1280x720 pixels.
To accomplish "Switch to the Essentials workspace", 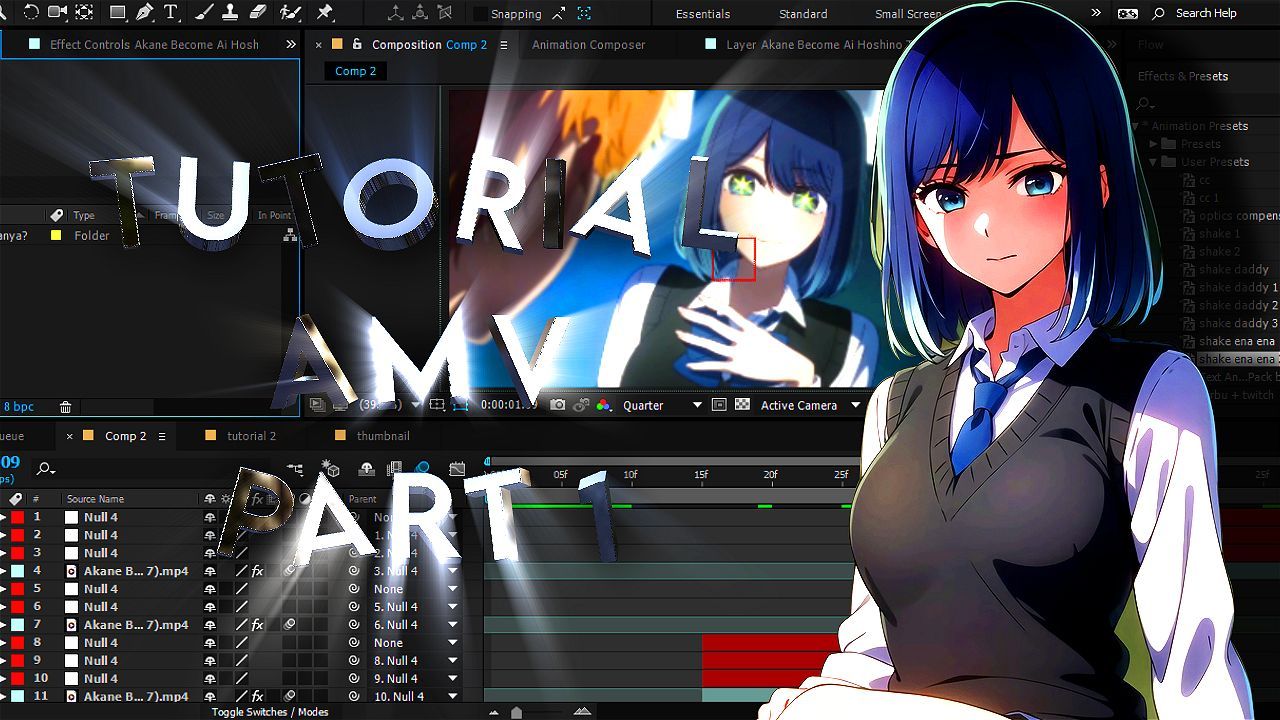I will click(703, 14).
